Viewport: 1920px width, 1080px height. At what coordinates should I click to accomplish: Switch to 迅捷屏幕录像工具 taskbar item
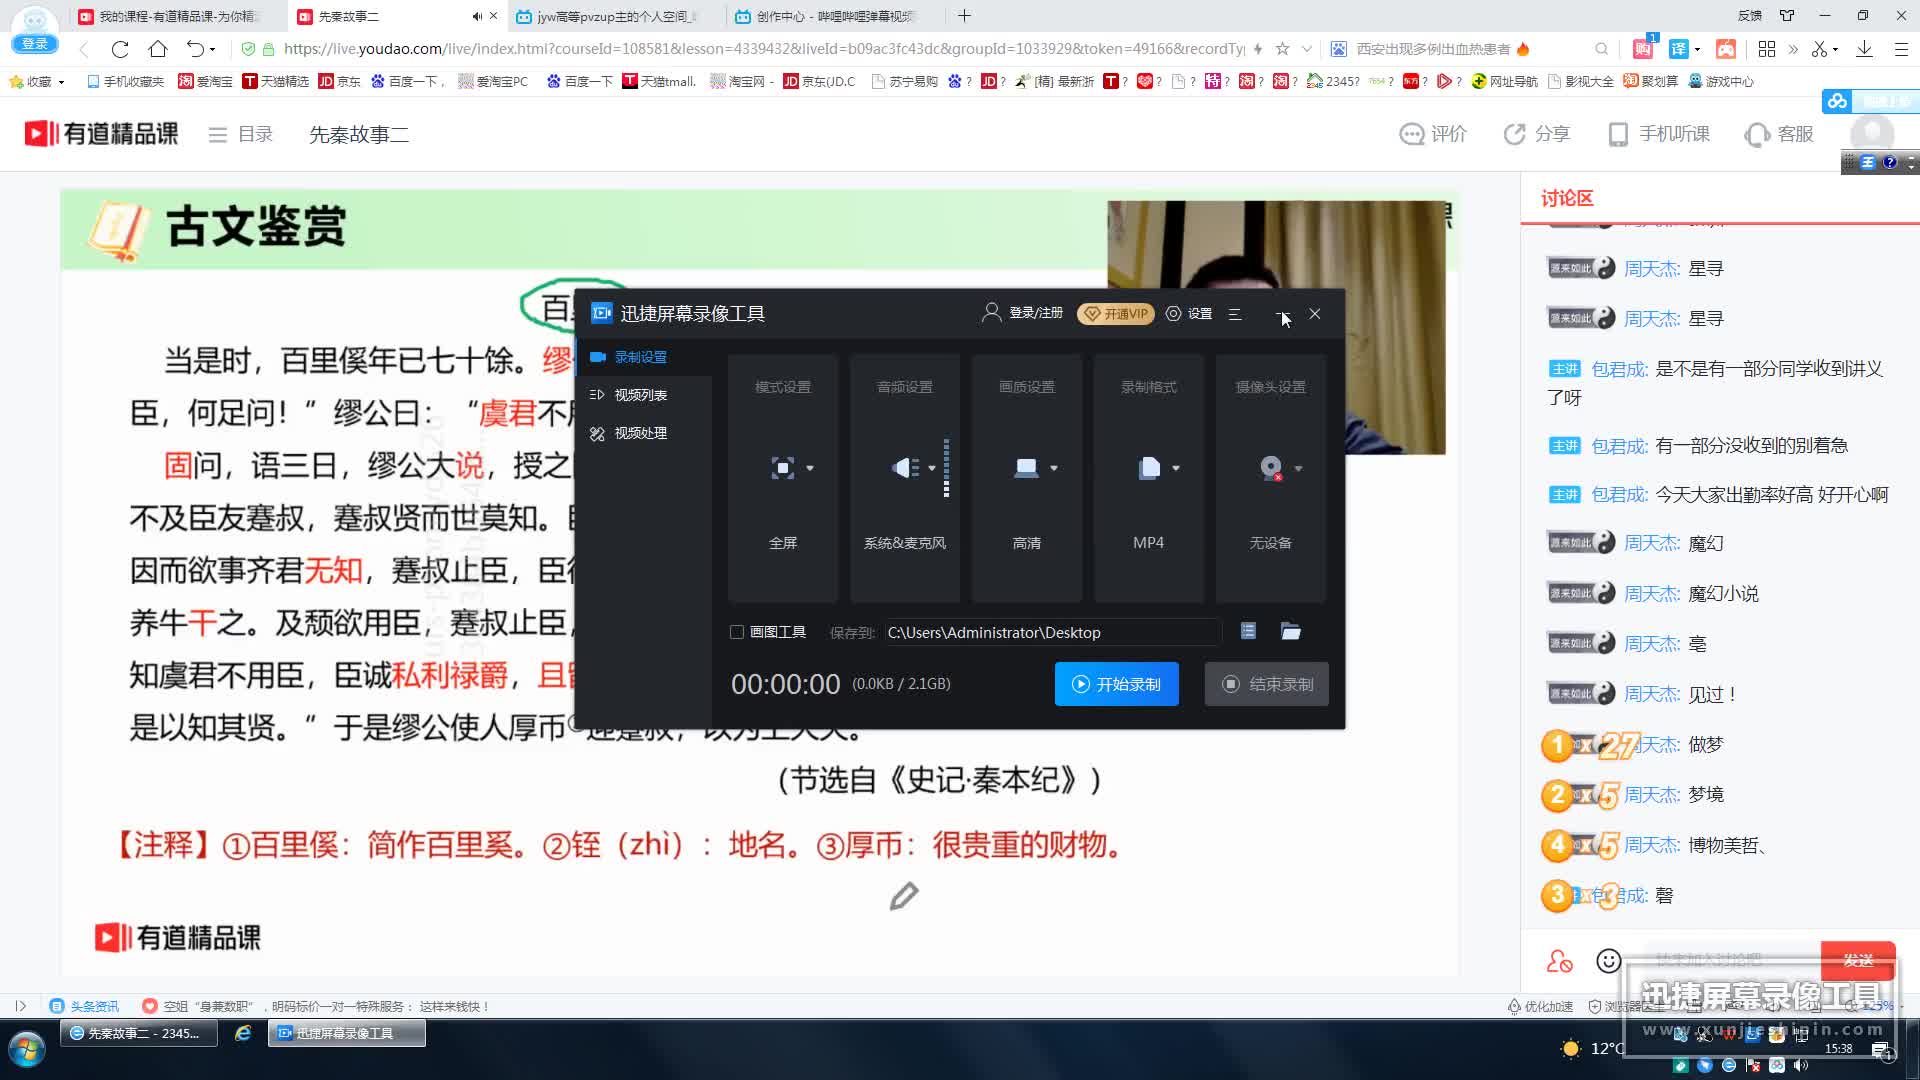(346, 1033)
